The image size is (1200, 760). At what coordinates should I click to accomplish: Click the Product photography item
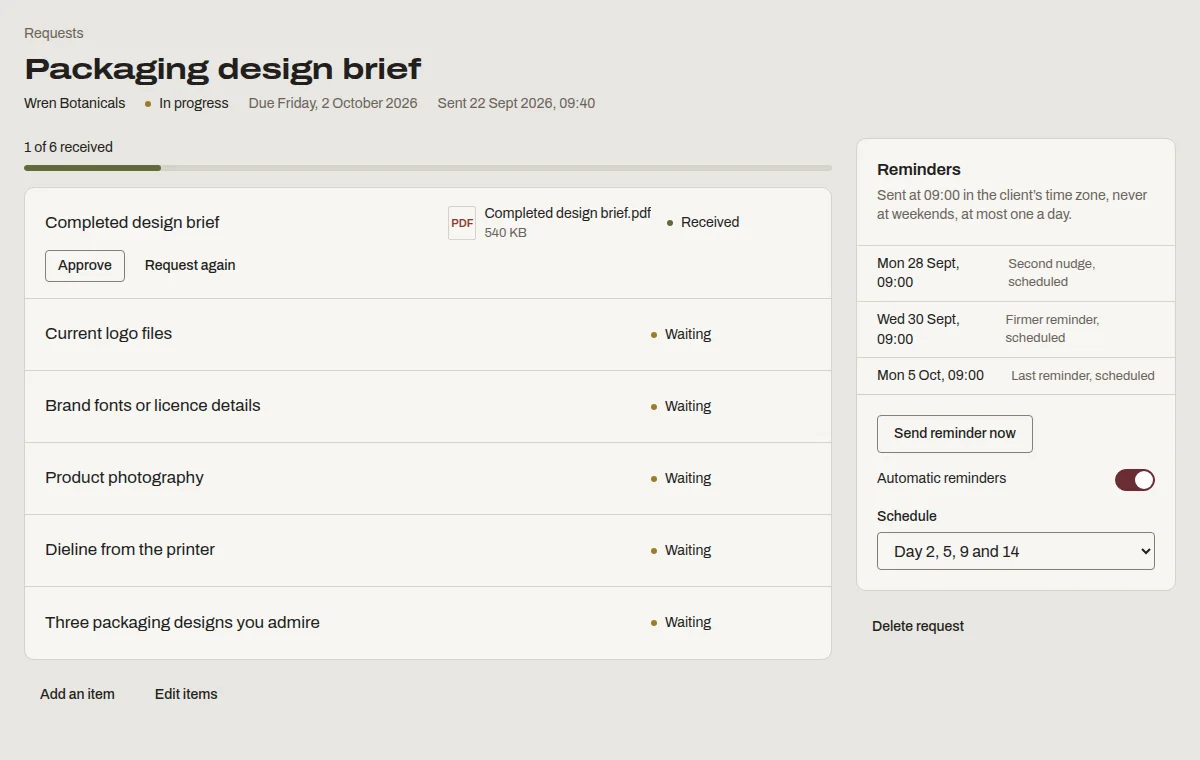pyautogui.click(x=428, y=478)
